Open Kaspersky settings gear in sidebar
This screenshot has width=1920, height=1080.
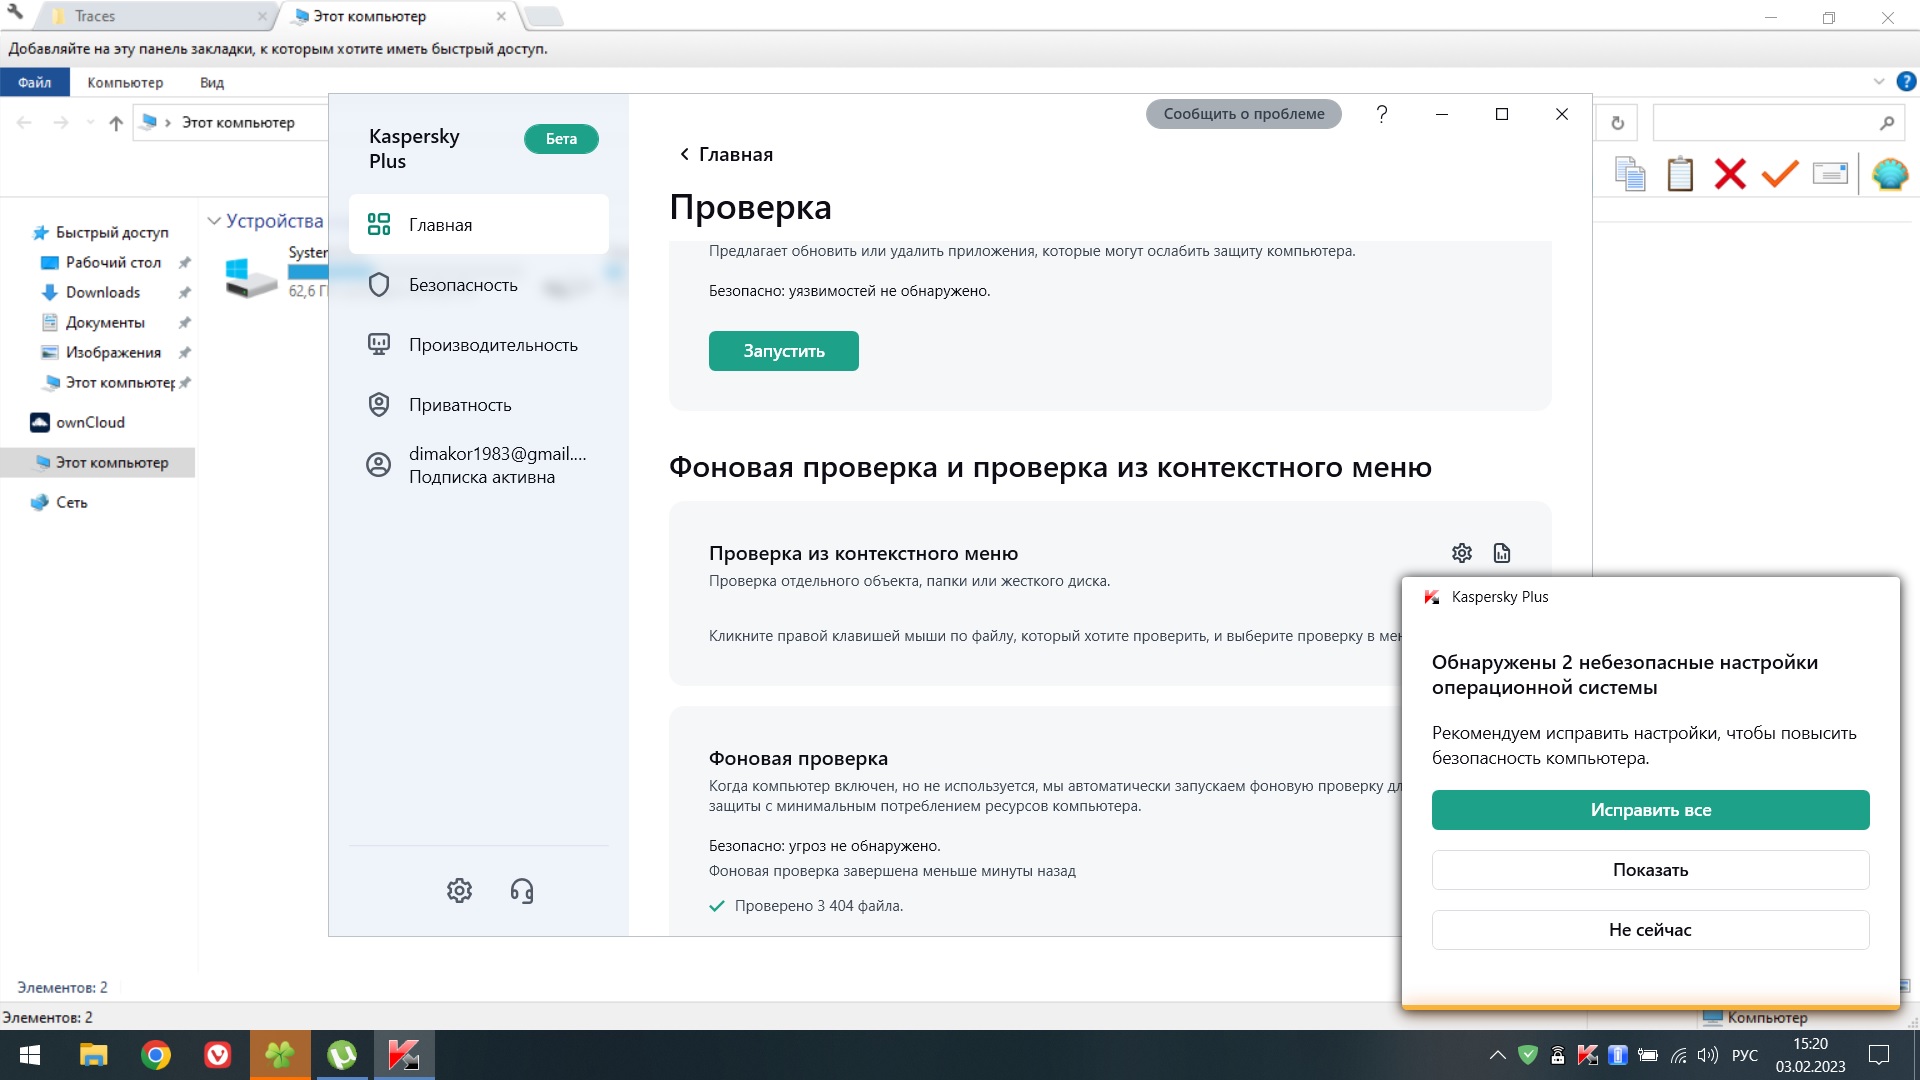tap(459, 890)
